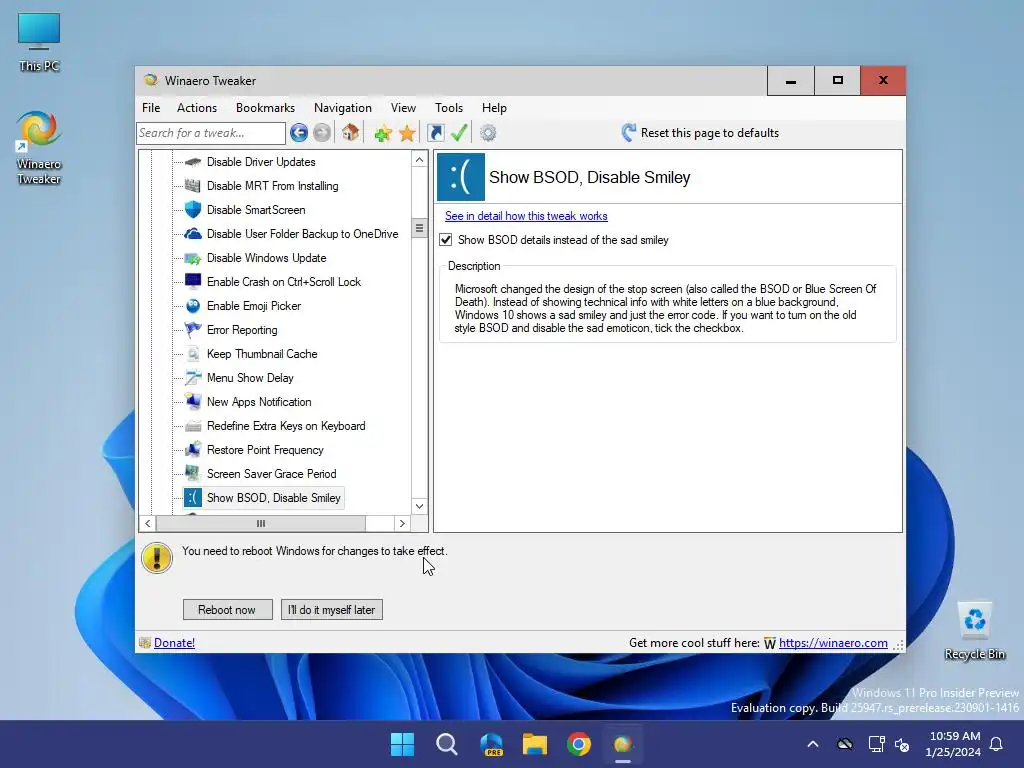Add bookmark with green plus star icon
The height and width of the screenshot is (768, 1024).
pyautogui.click(x=383, y=133)
